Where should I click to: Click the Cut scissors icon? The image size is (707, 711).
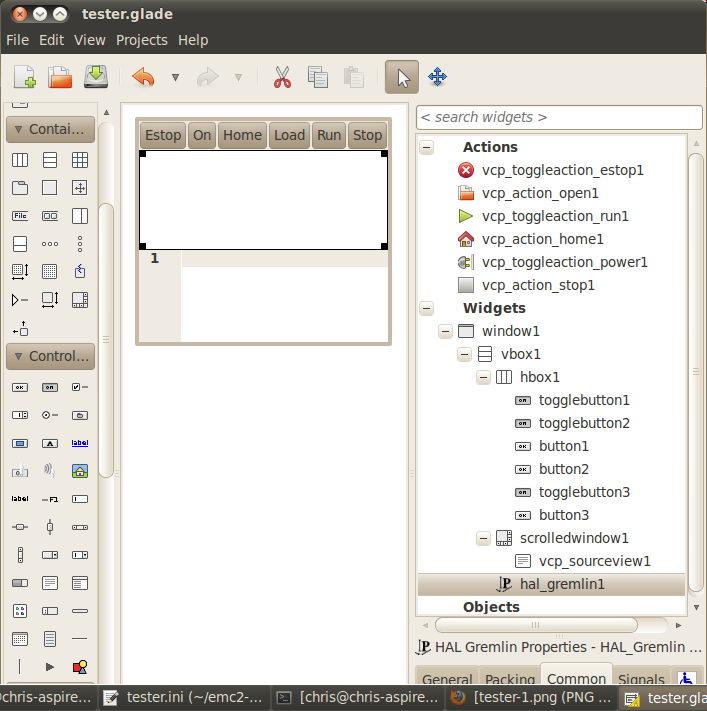click(282, 77)
